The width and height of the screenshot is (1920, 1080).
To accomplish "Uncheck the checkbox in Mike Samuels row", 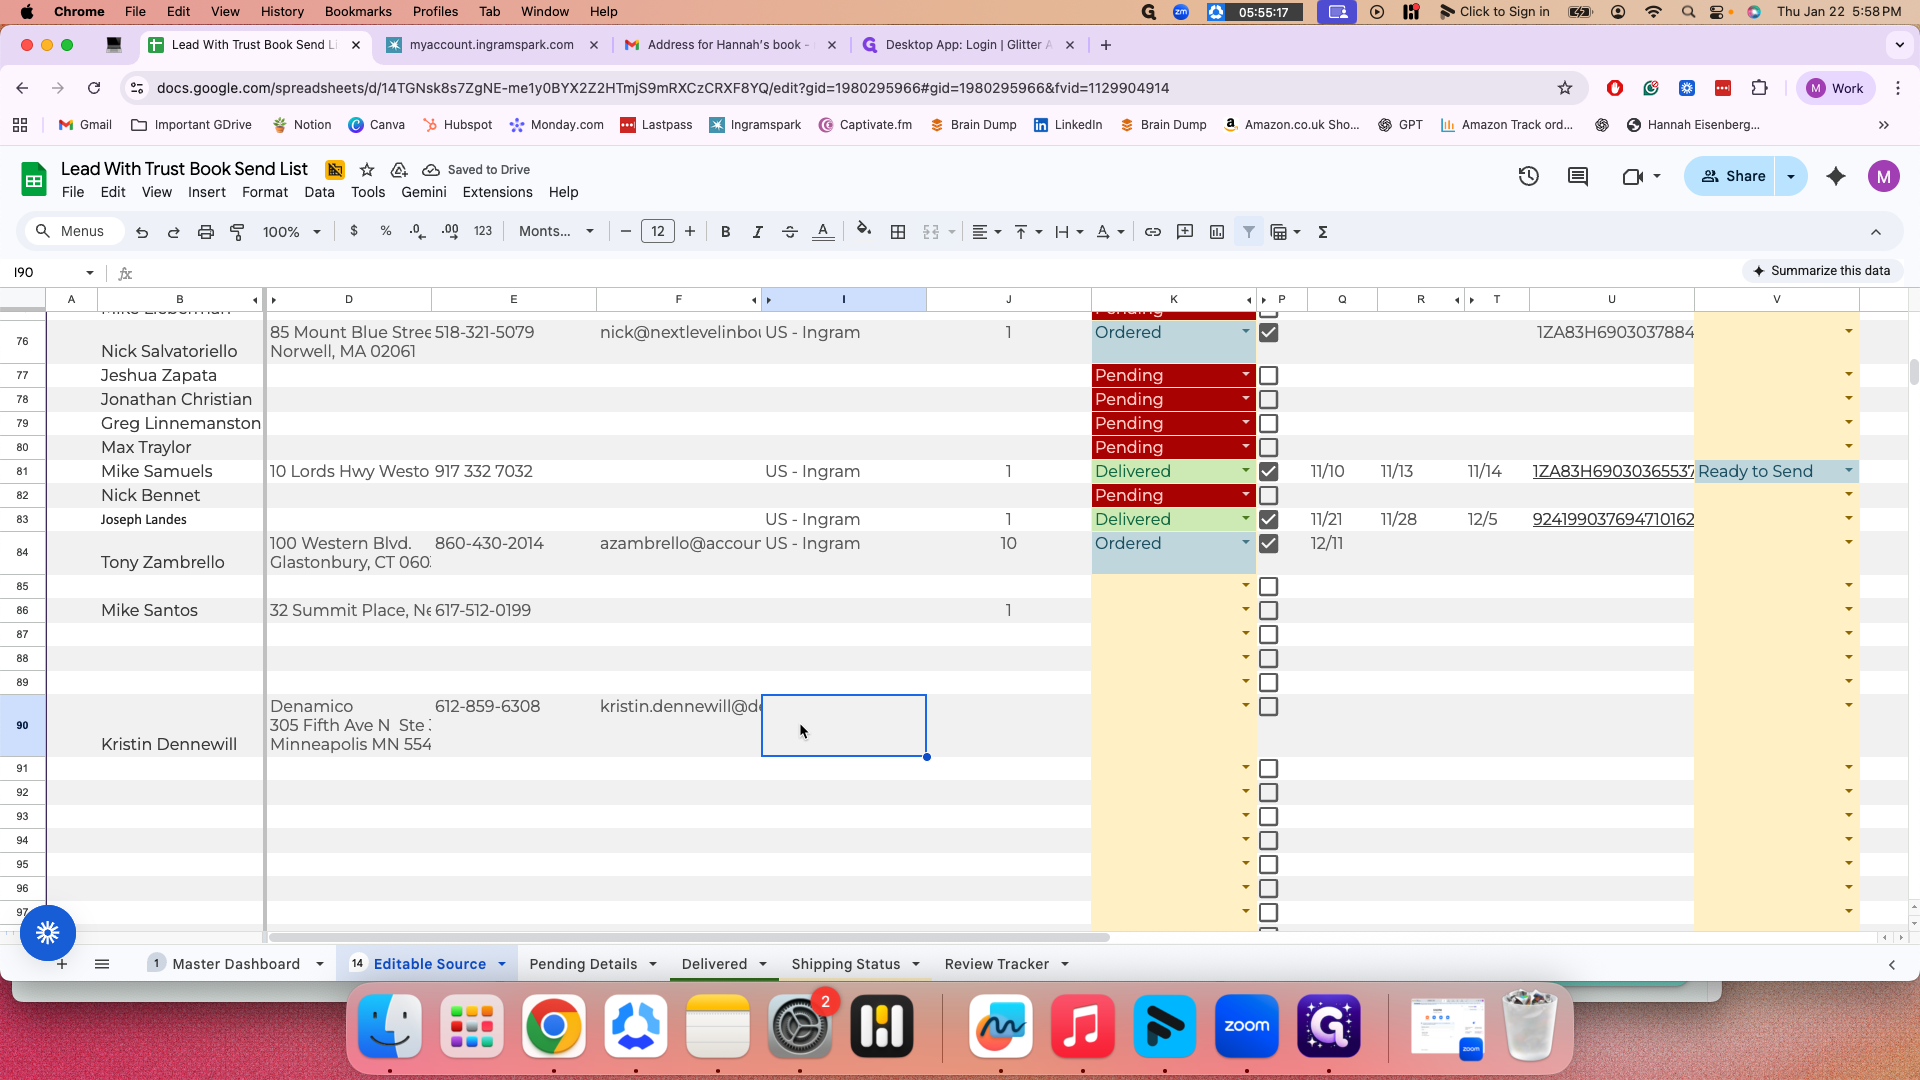I will point(1269,471).
